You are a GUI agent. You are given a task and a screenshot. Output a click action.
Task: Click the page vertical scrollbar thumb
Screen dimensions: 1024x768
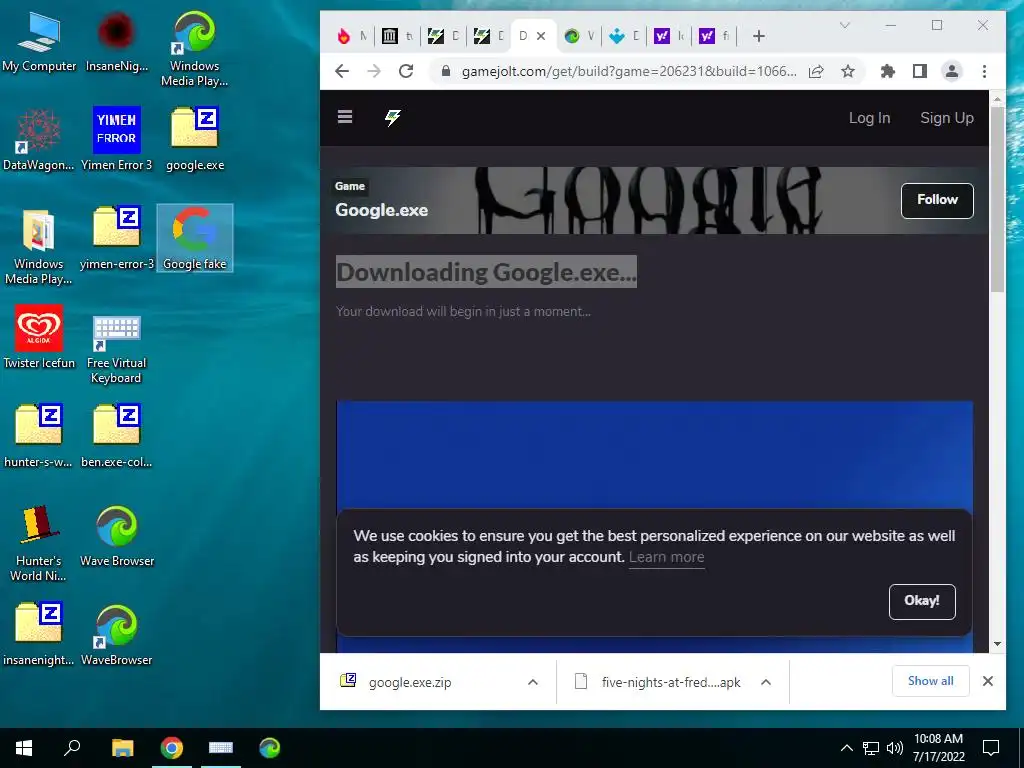997,199
